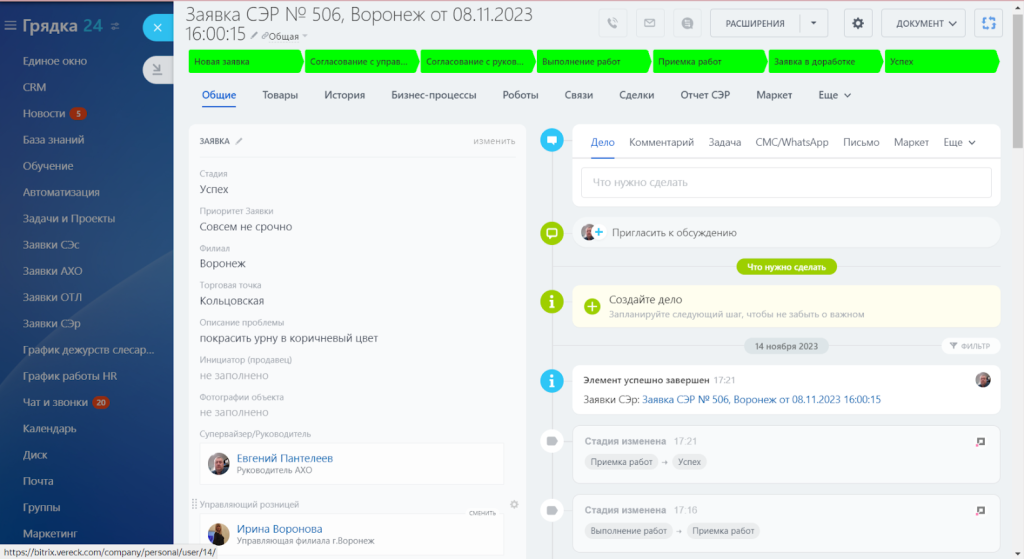1024x559 pixels.
Task: Click the Что нужно сделать input field
Action: pyautogui.click(x=785, y=183)
